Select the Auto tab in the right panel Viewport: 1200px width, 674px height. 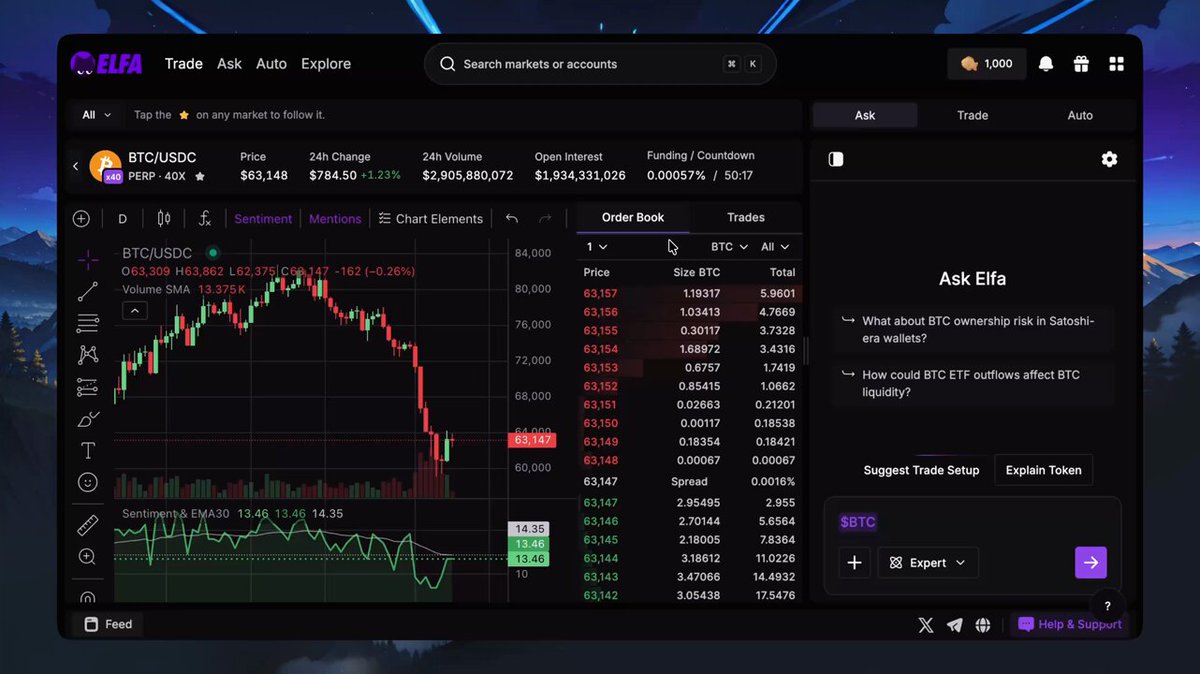click(1080, 115)
